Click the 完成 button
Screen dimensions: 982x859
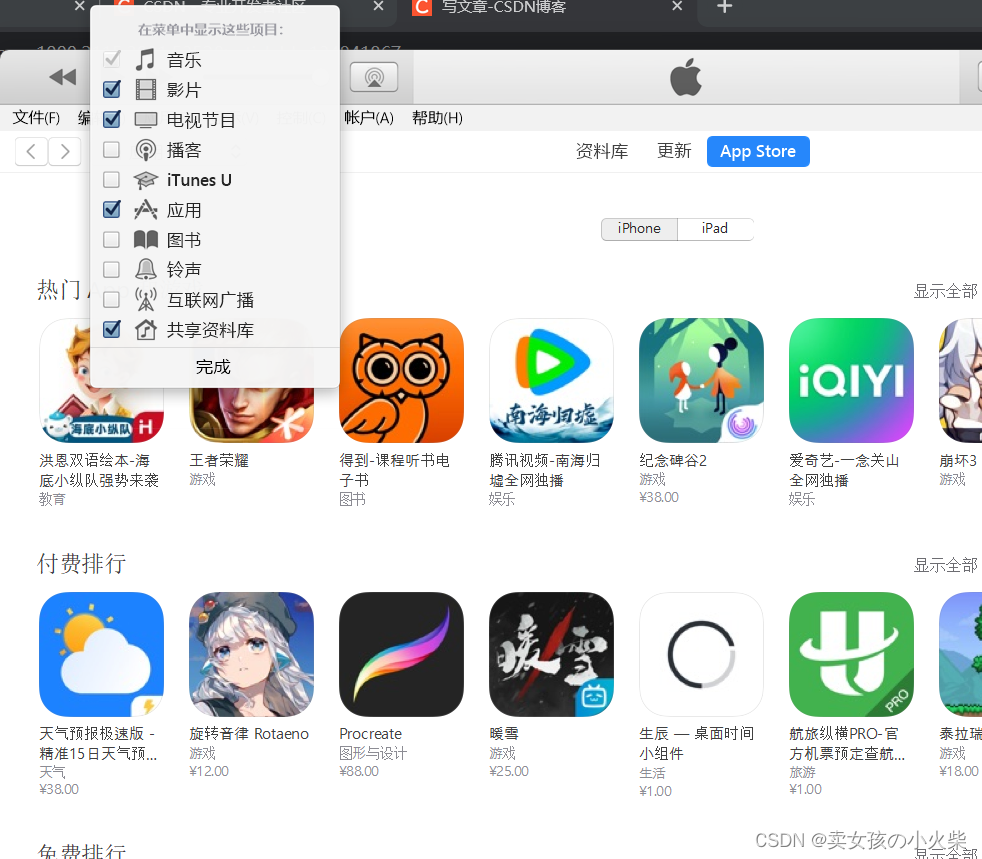tap(213, 366)
